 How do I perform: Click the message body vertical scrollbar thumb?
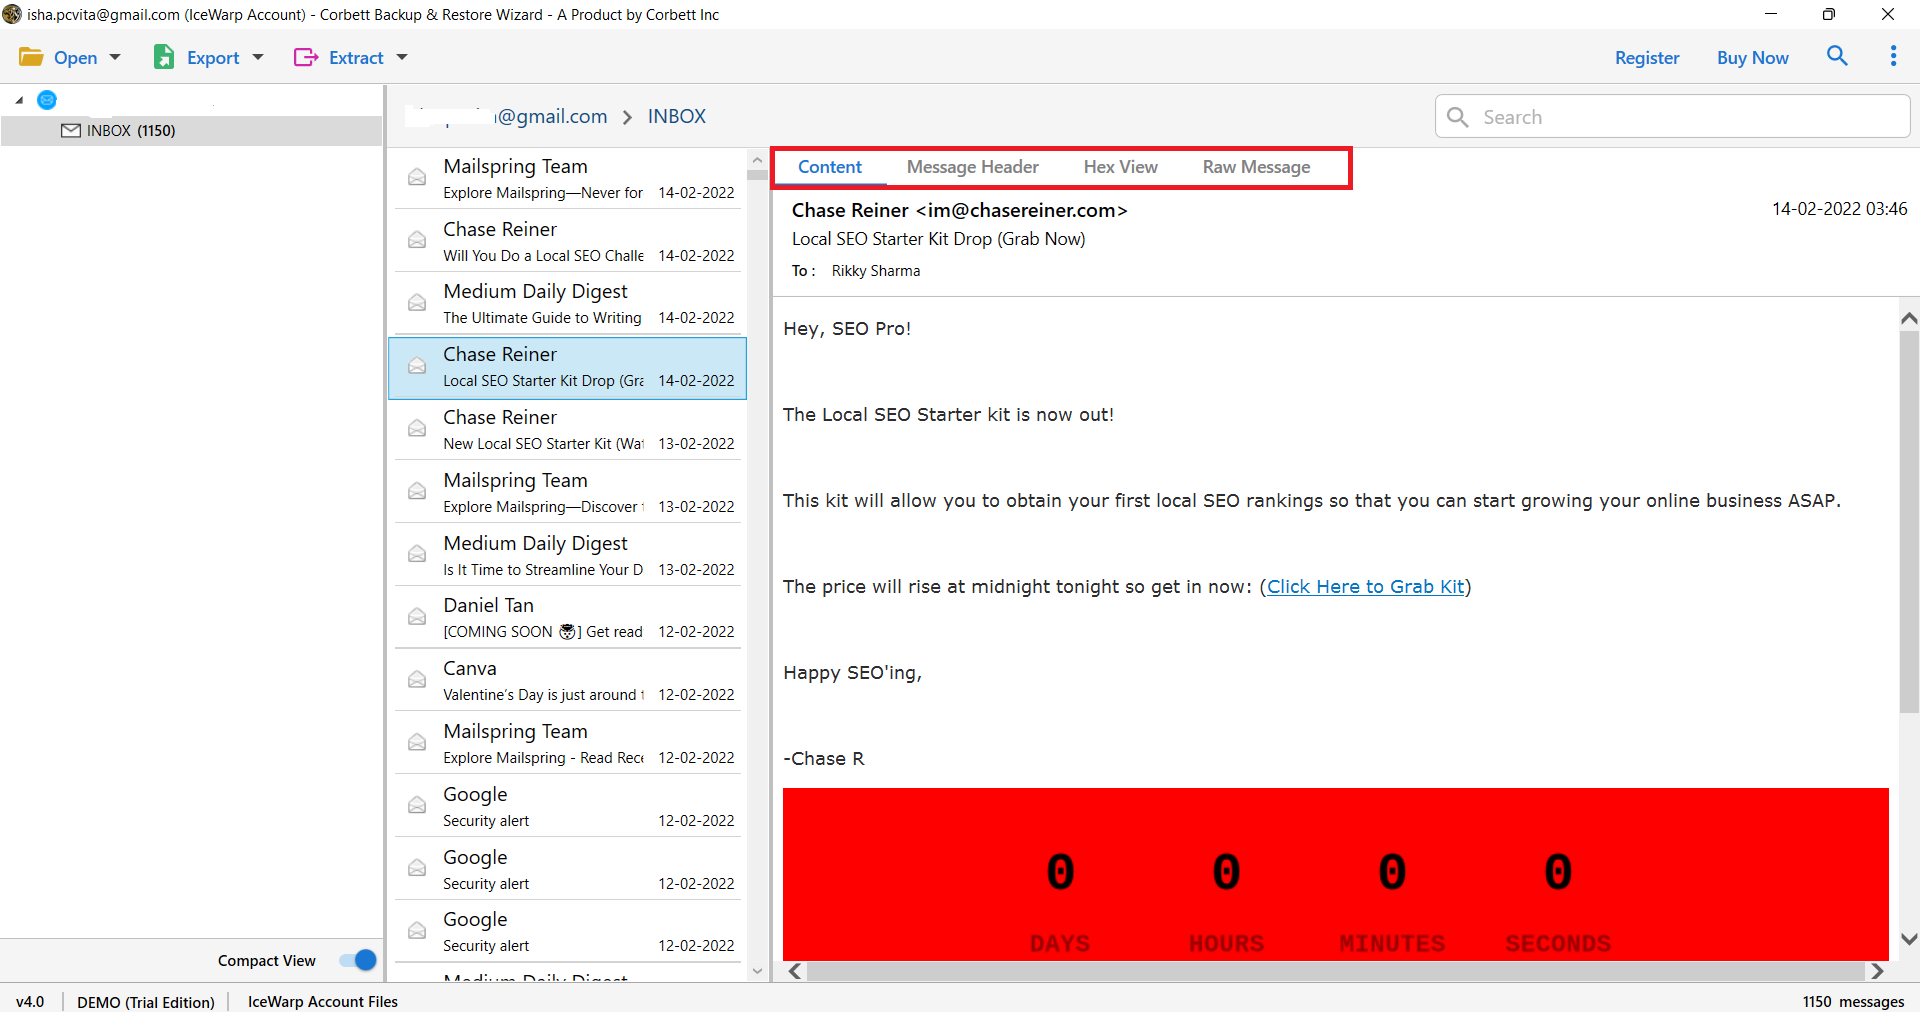coord(1909,520)
